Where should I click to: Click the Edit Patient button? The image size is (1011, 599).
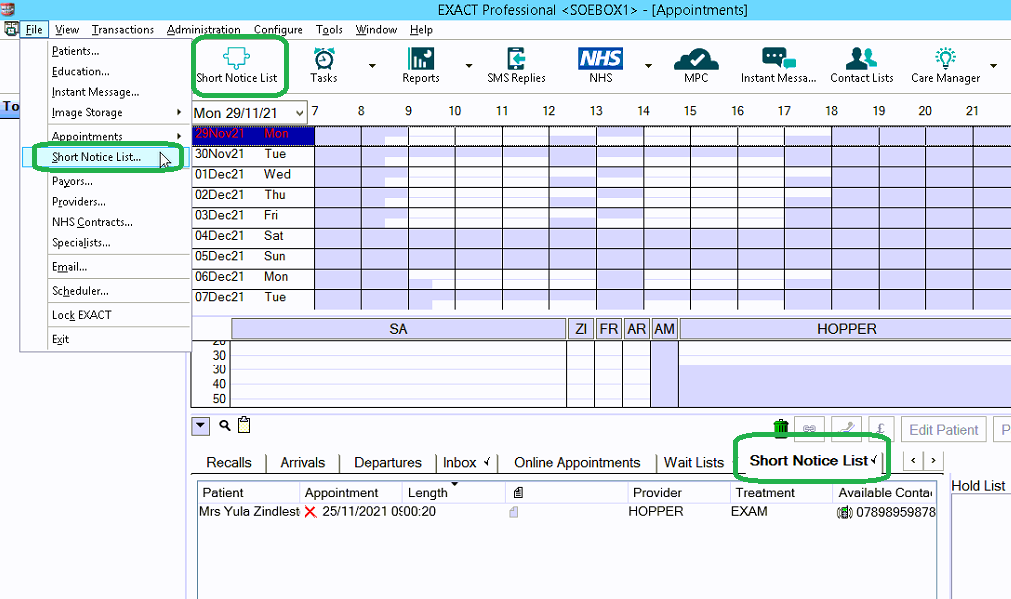[x=943, y=429]
